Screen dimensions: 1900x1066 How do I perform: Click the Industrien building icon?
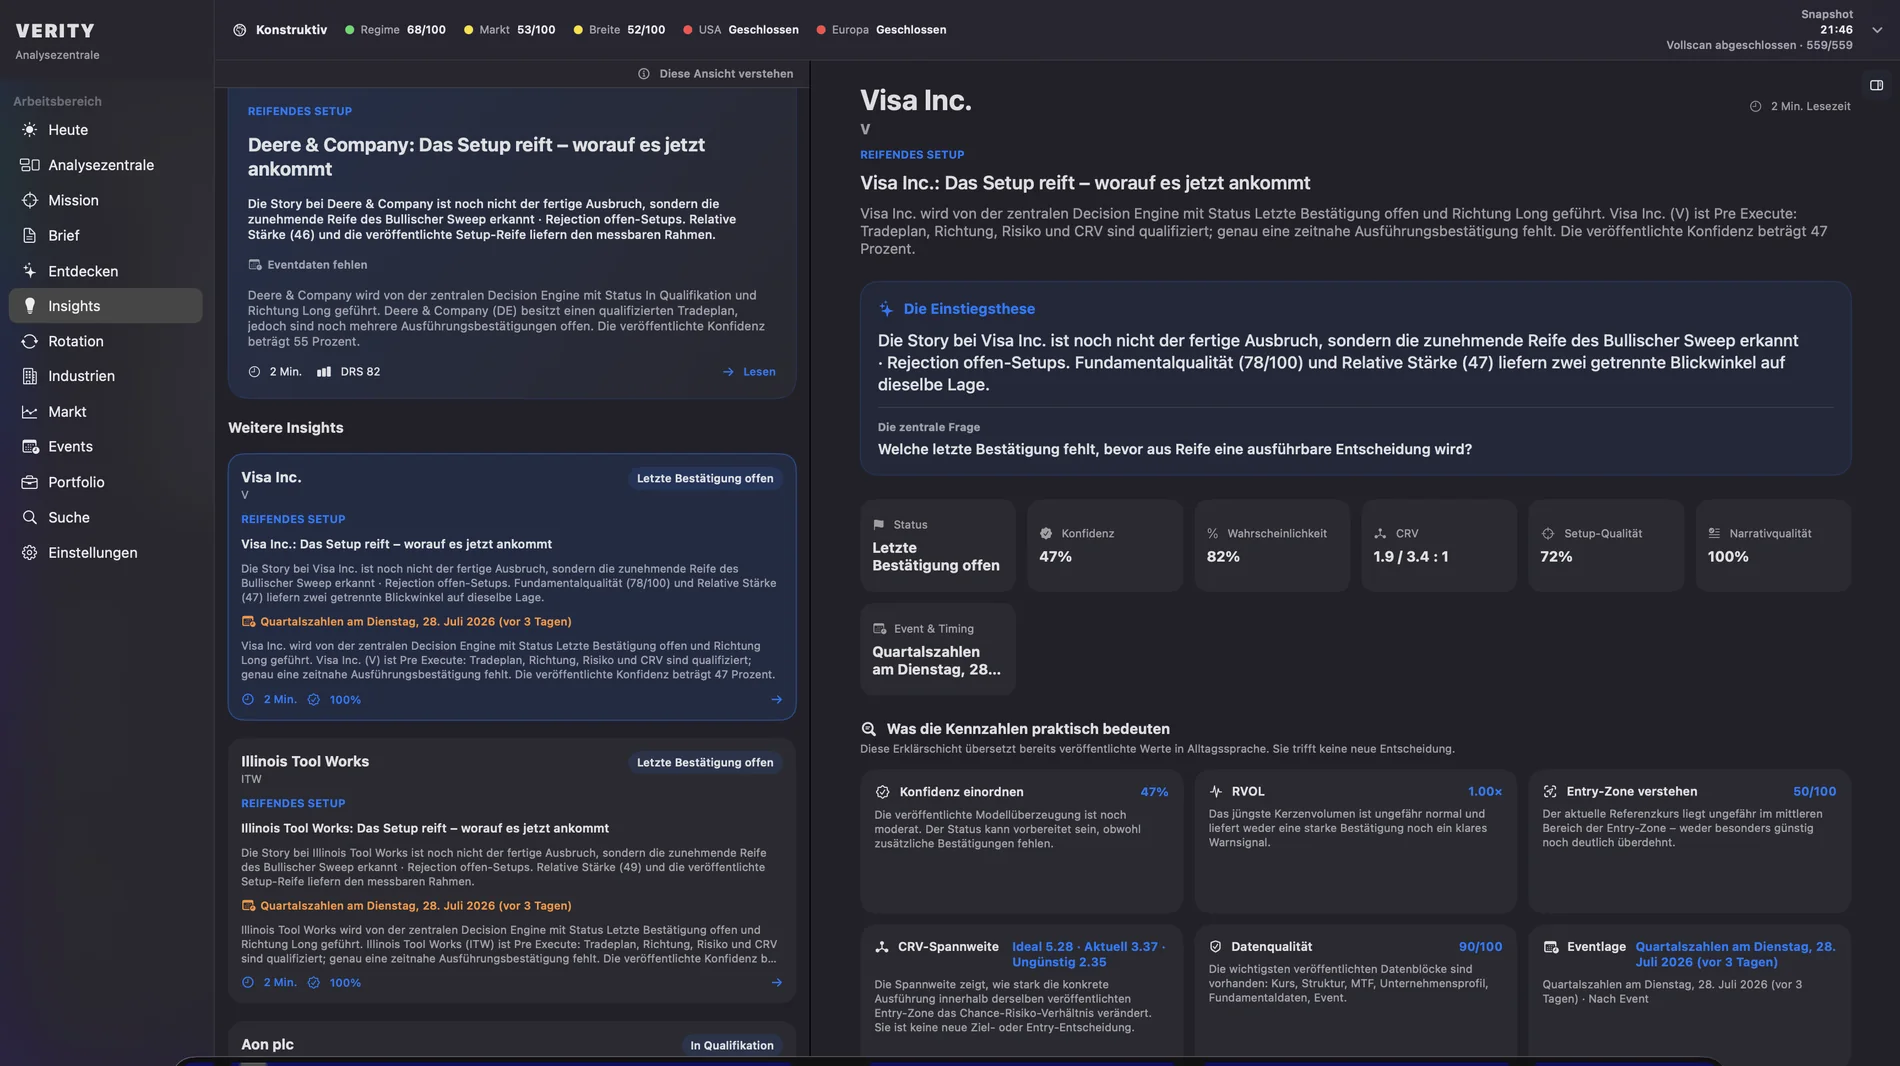pyautogui.click(x=30, y=376)
